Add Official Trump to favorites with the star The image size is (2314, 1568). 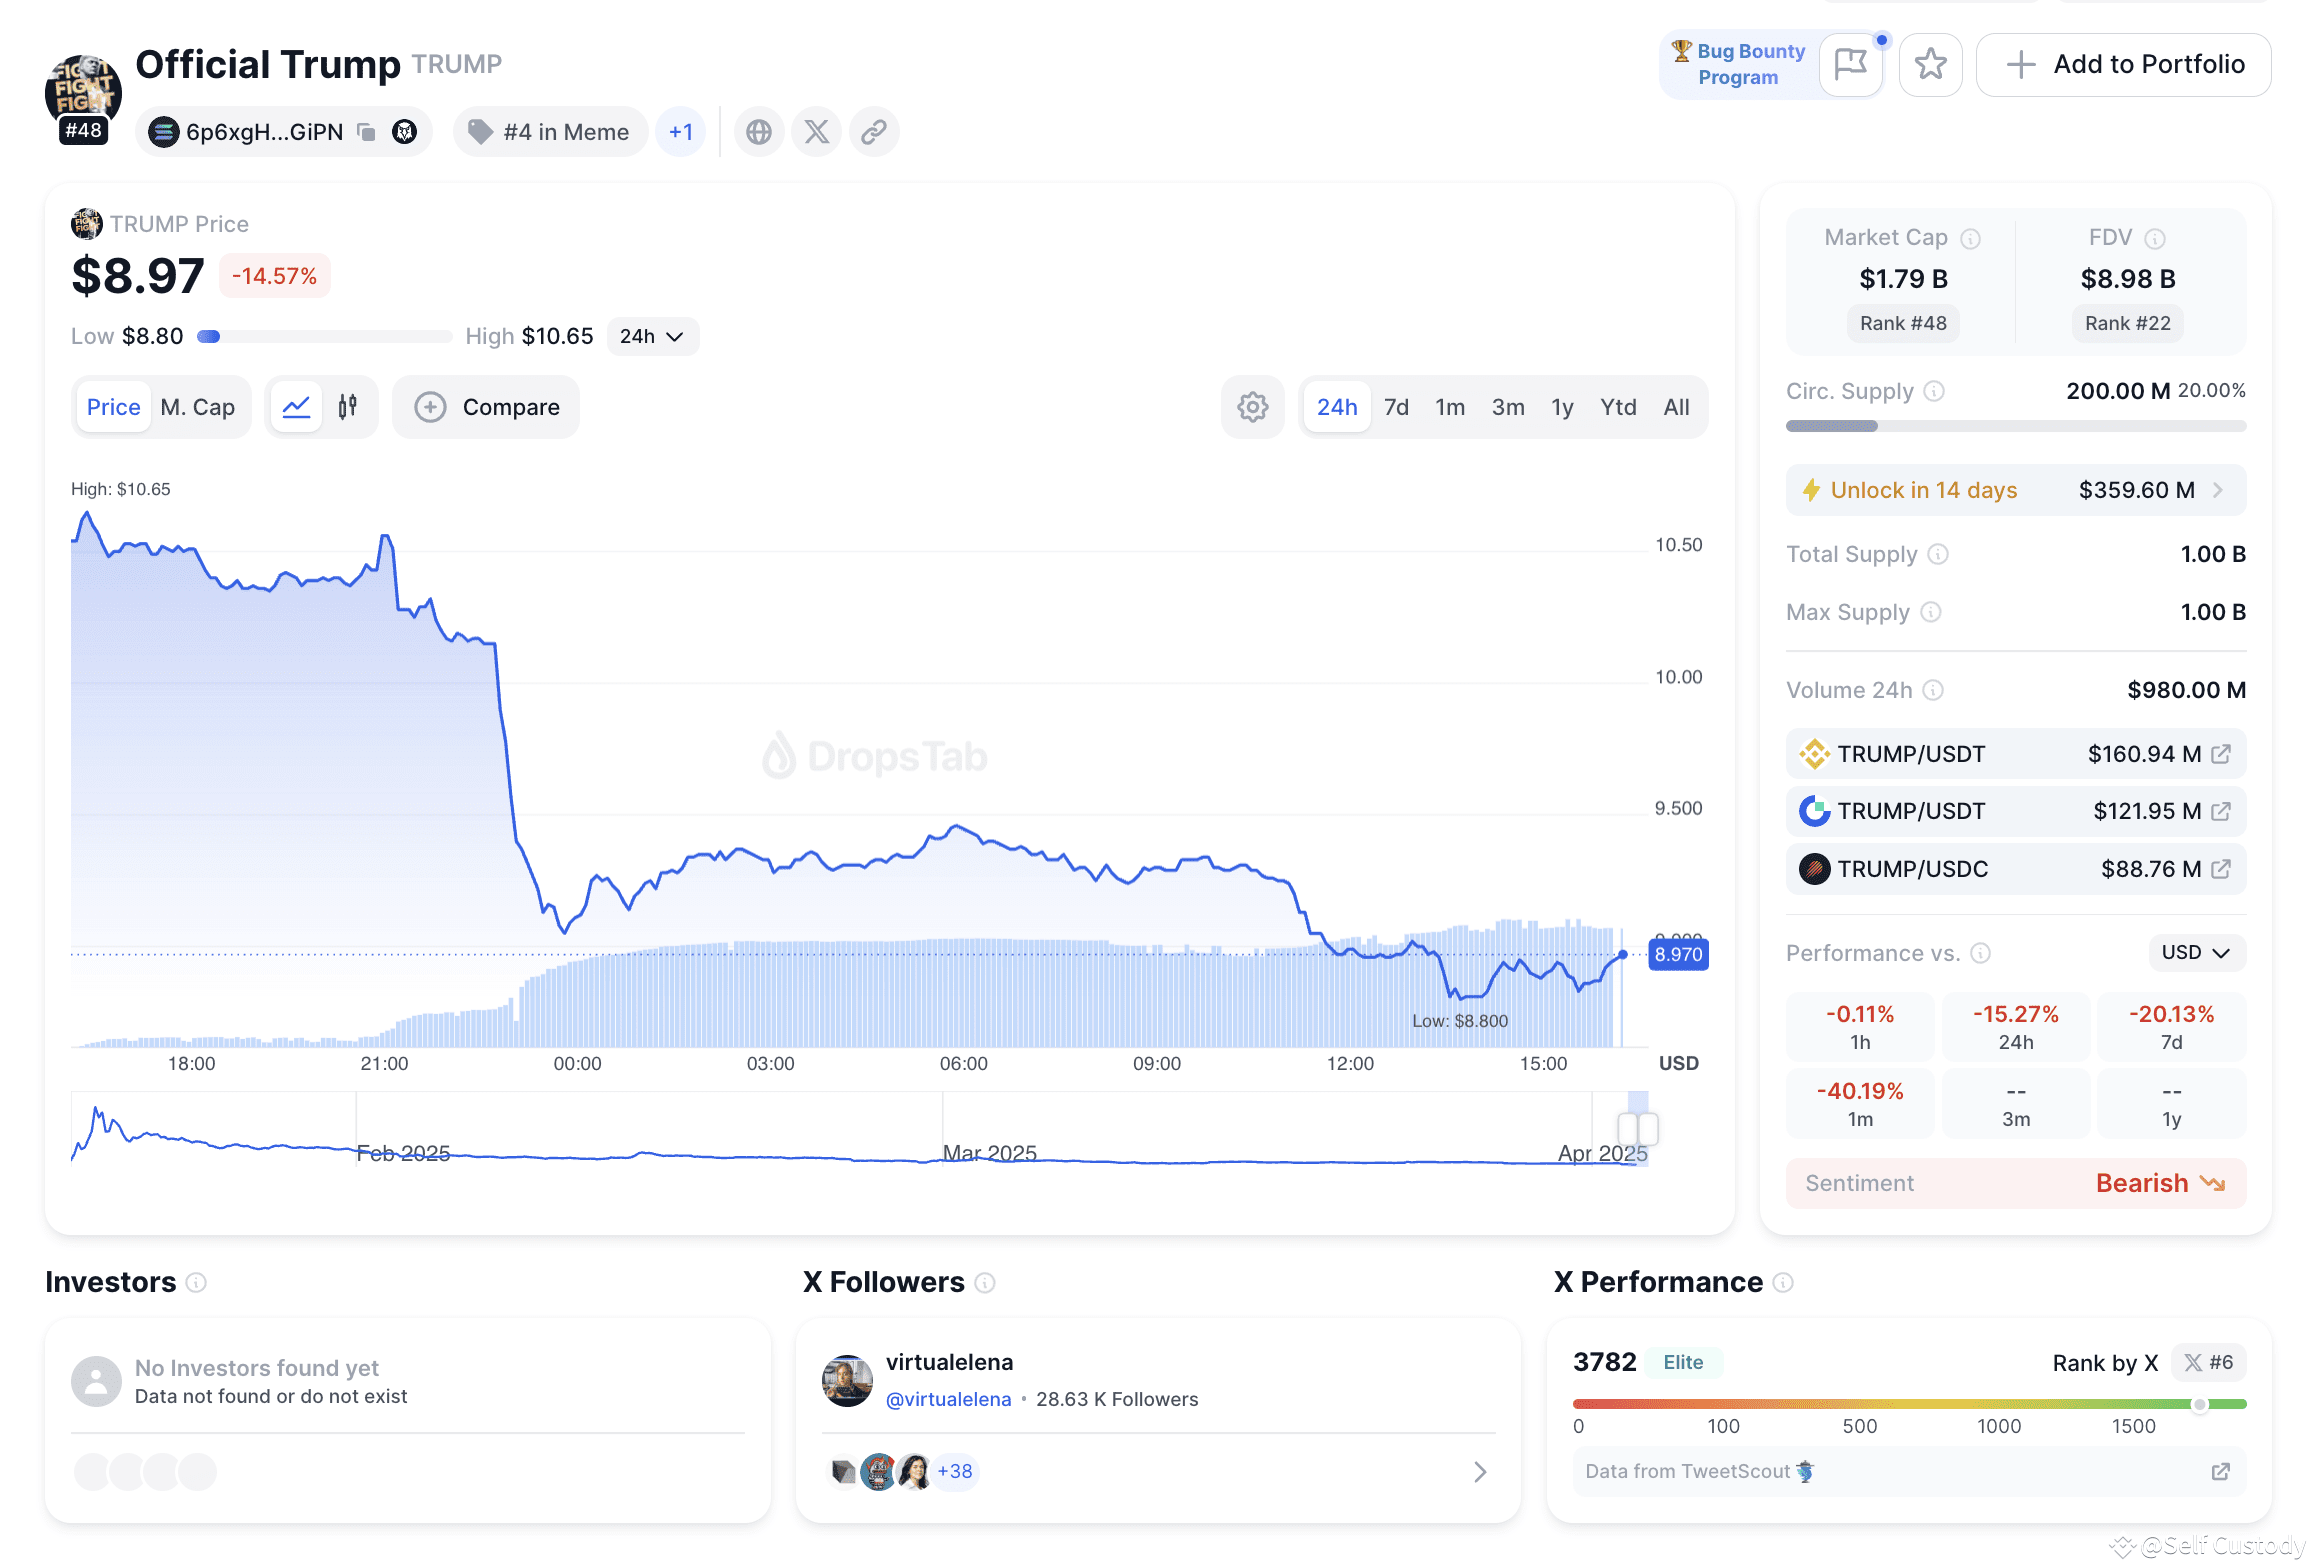point(1931,65)
